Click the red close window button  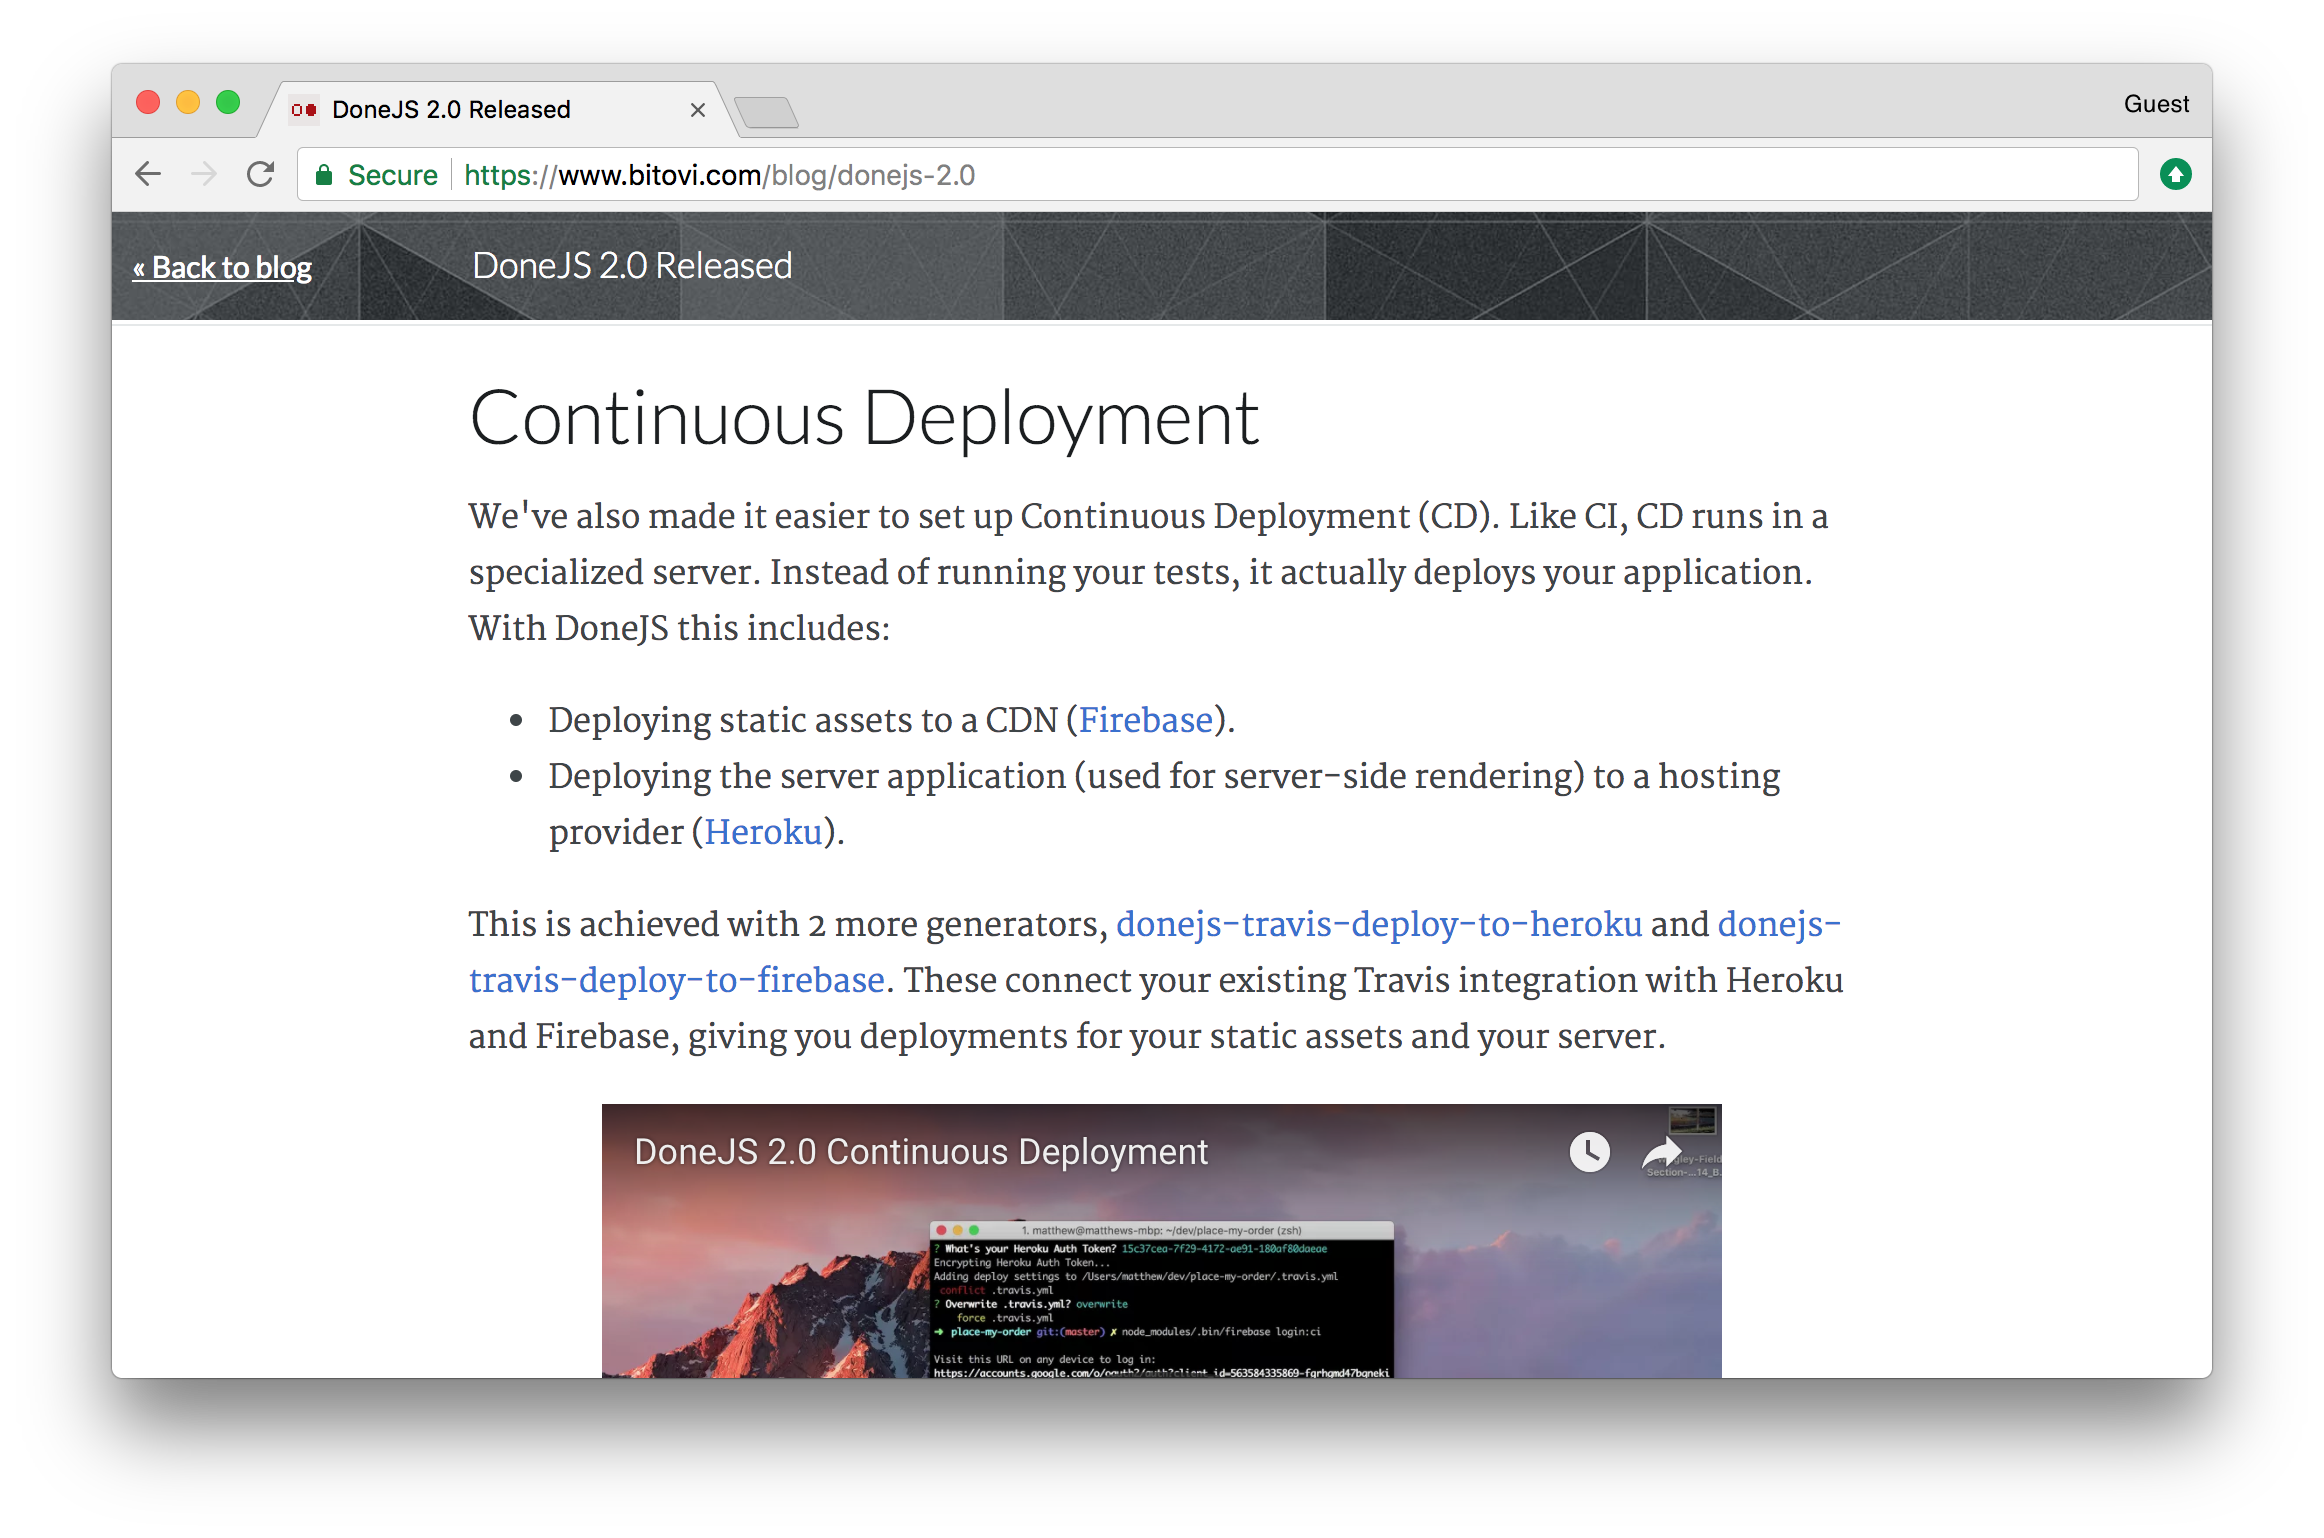pyautogui.click(x=148, y=103)
